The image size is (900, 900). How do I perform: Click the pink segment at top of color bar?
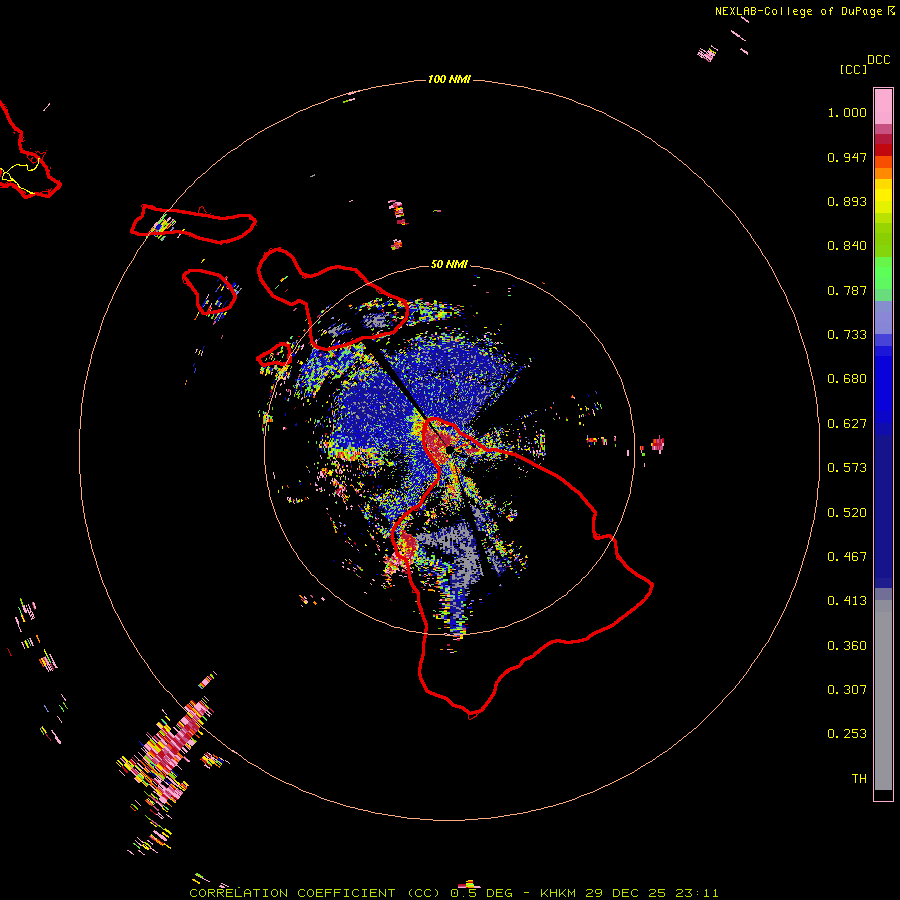point(883,107)
